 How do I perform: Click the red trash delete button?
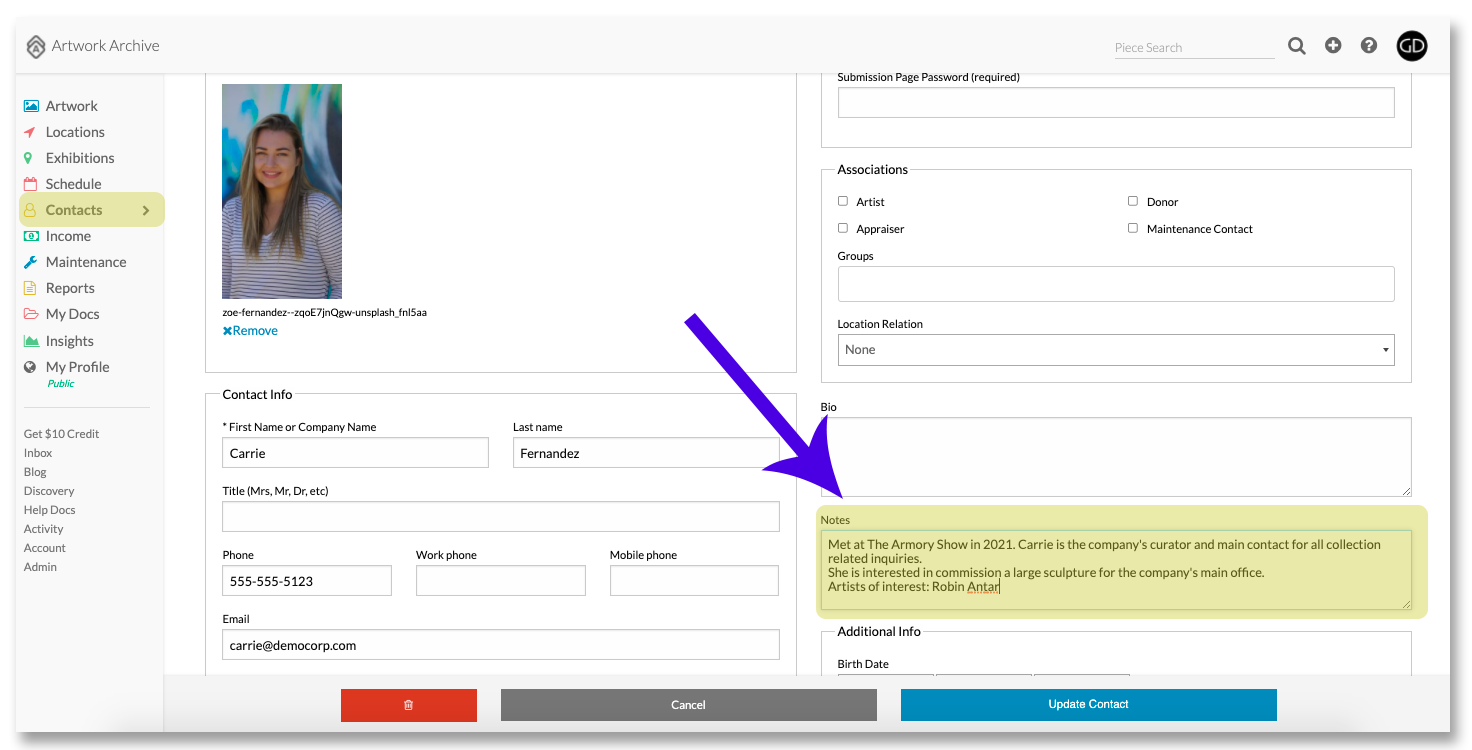409,705
